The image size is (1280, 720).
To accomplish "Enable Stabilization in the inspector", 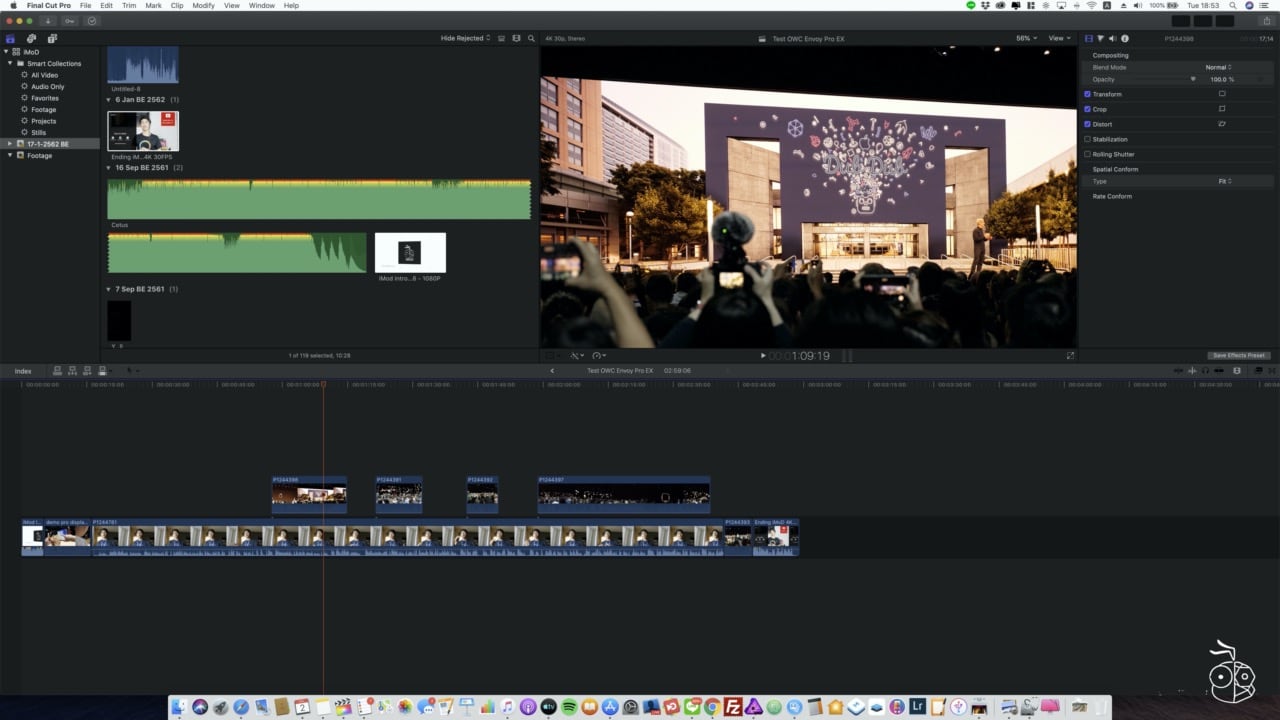I will click(x=1088, y=139).
